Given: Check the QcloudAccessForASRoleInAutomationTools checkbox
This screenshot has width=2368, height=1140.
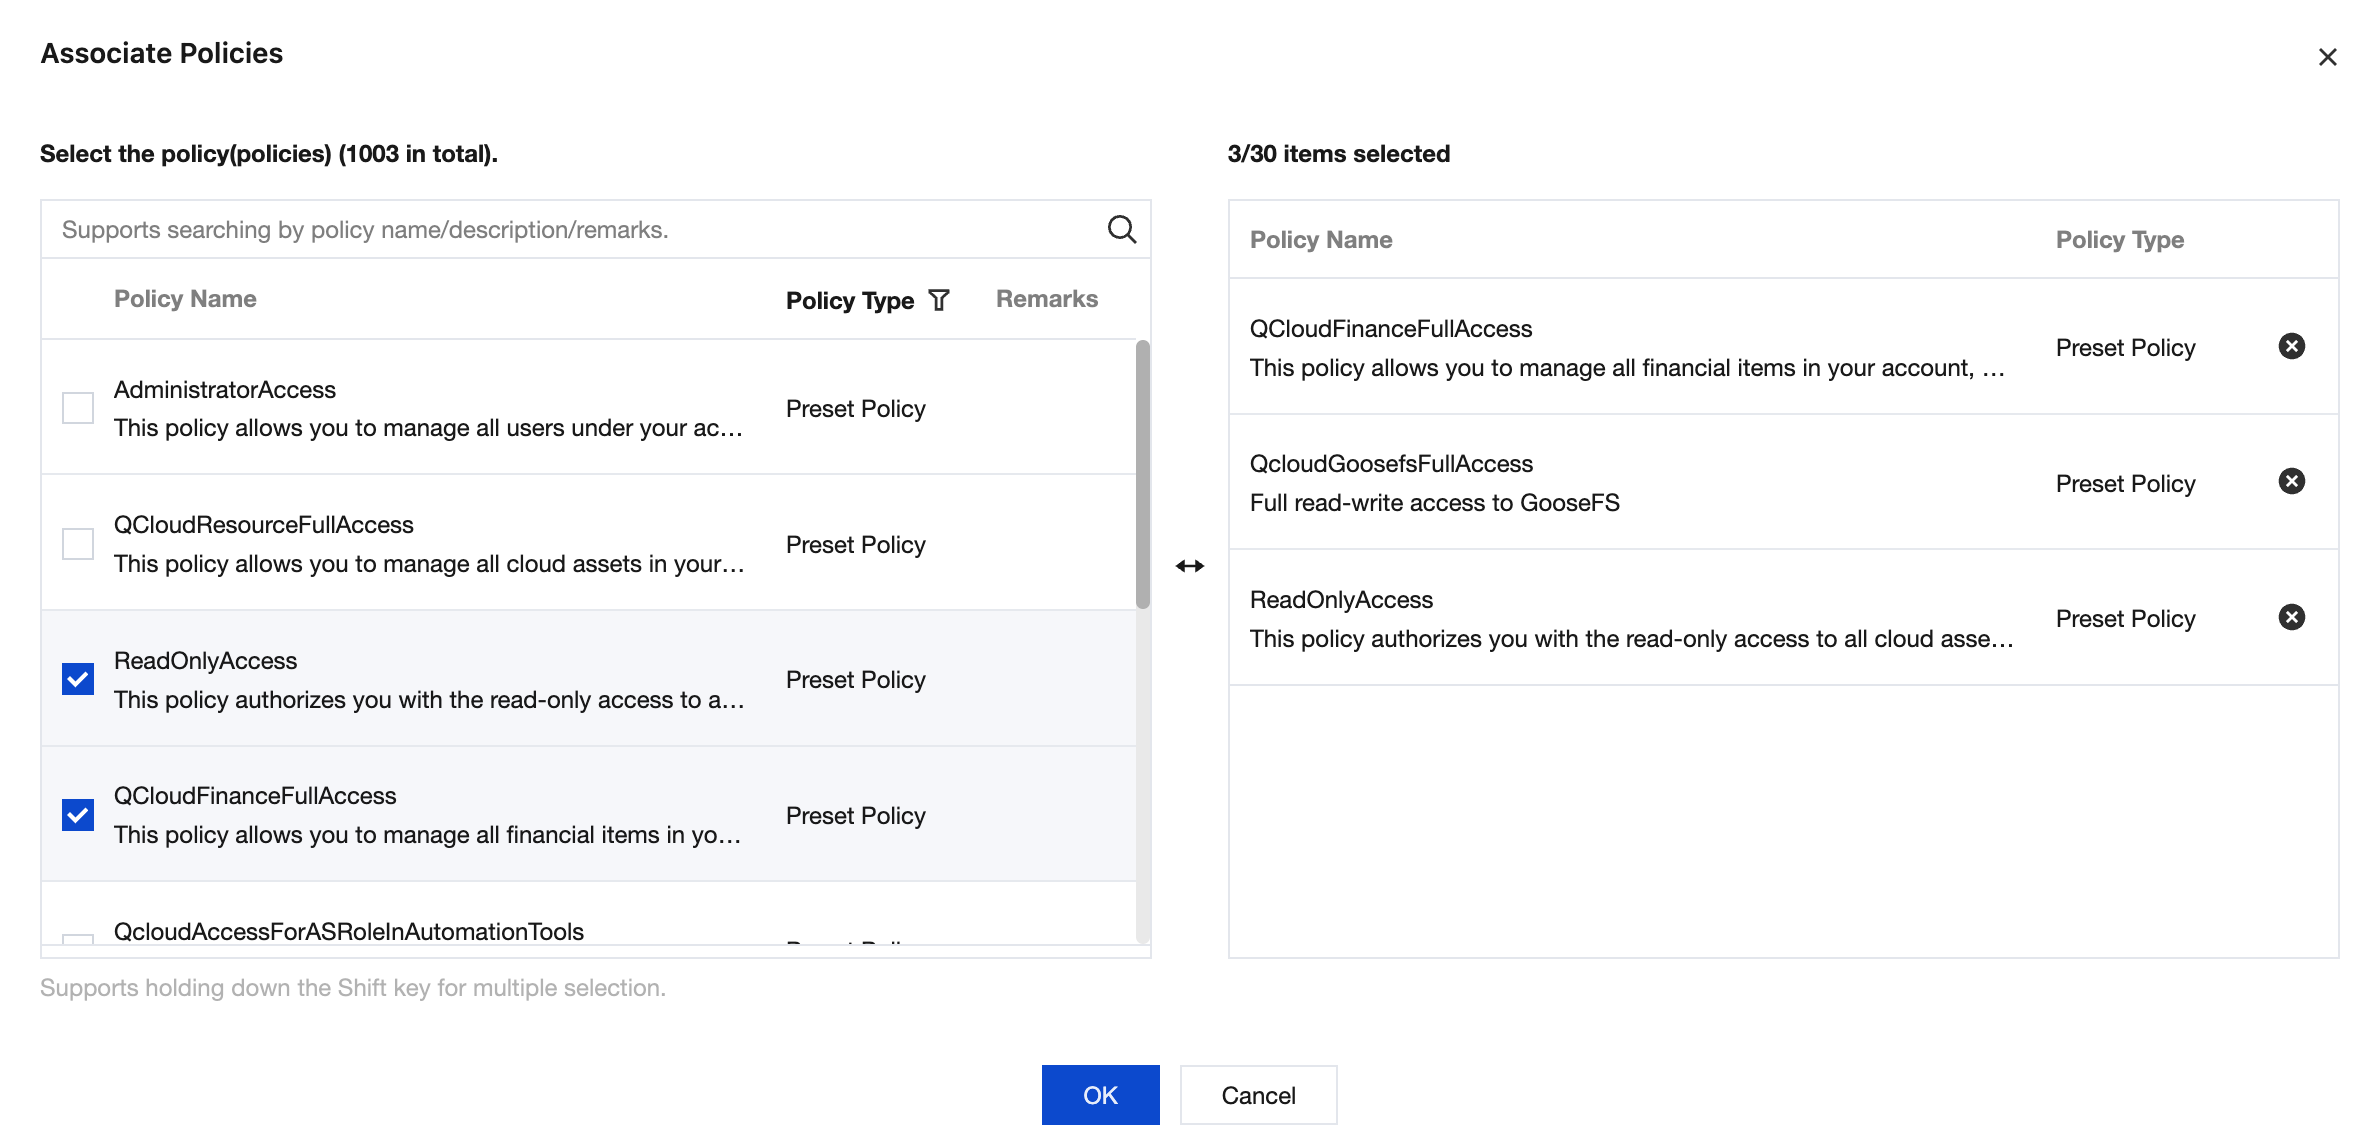Looking at the screenshot, I should pos(78,938).
